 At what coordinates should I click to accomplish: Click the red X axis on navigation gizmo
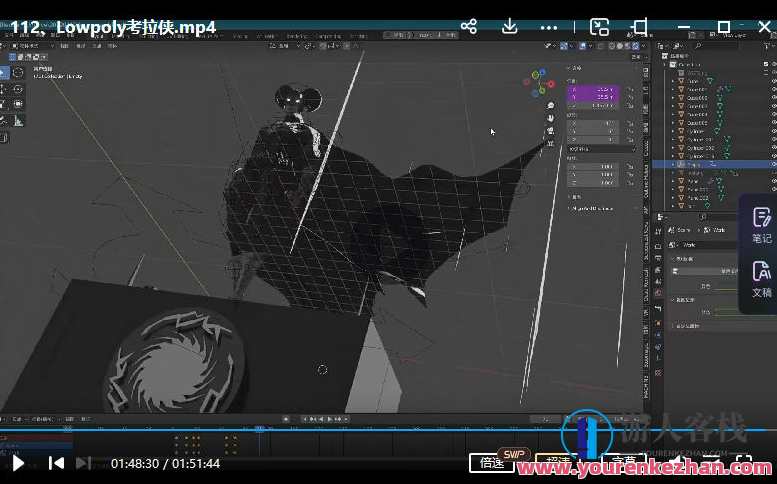[x=551, y=84]
